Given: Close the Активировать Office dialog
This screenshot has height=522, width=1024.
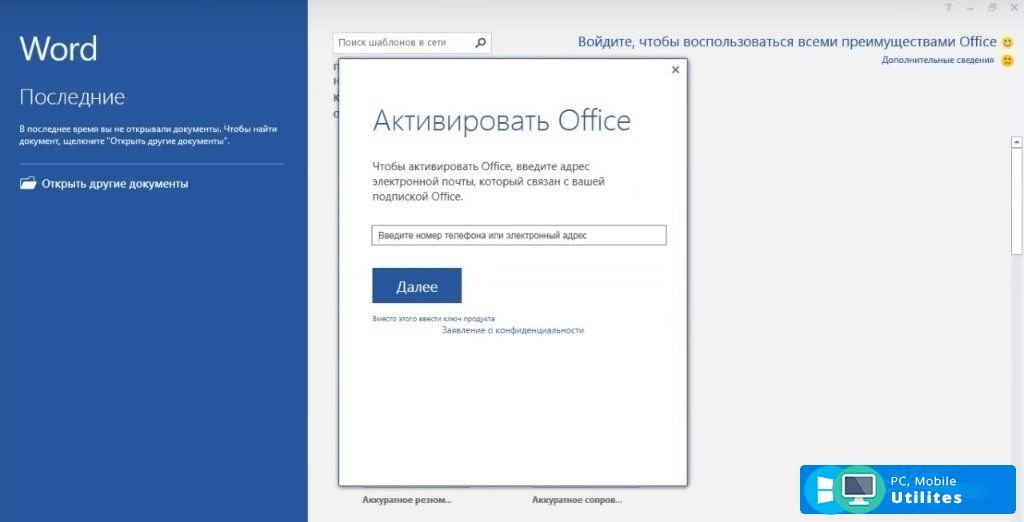Looking at the screenshot, I should point(675,69).
